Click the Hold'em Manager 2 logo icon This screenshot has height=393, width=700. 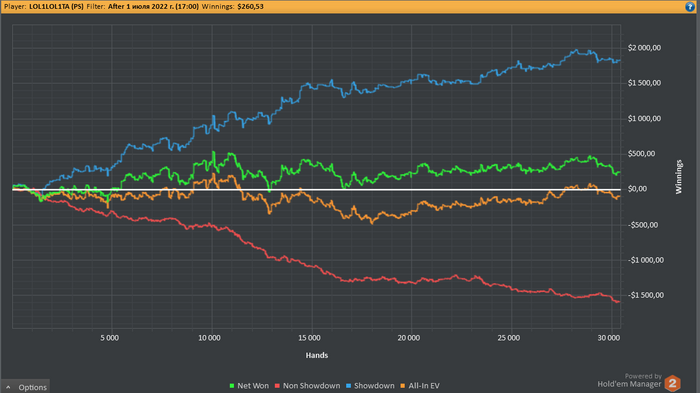(673, 383)
